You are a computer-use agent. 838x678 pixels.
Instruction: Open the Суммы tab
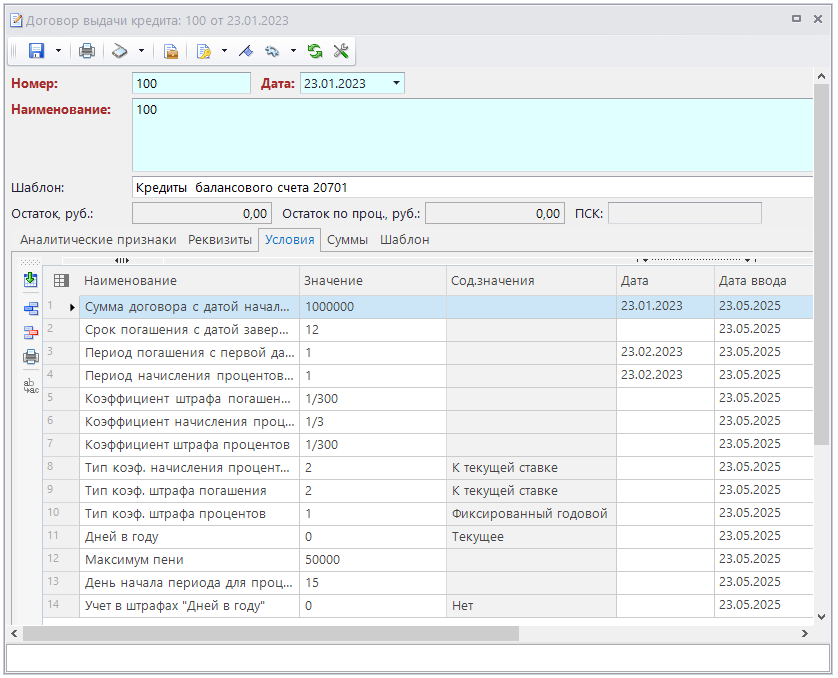[347, 240]
